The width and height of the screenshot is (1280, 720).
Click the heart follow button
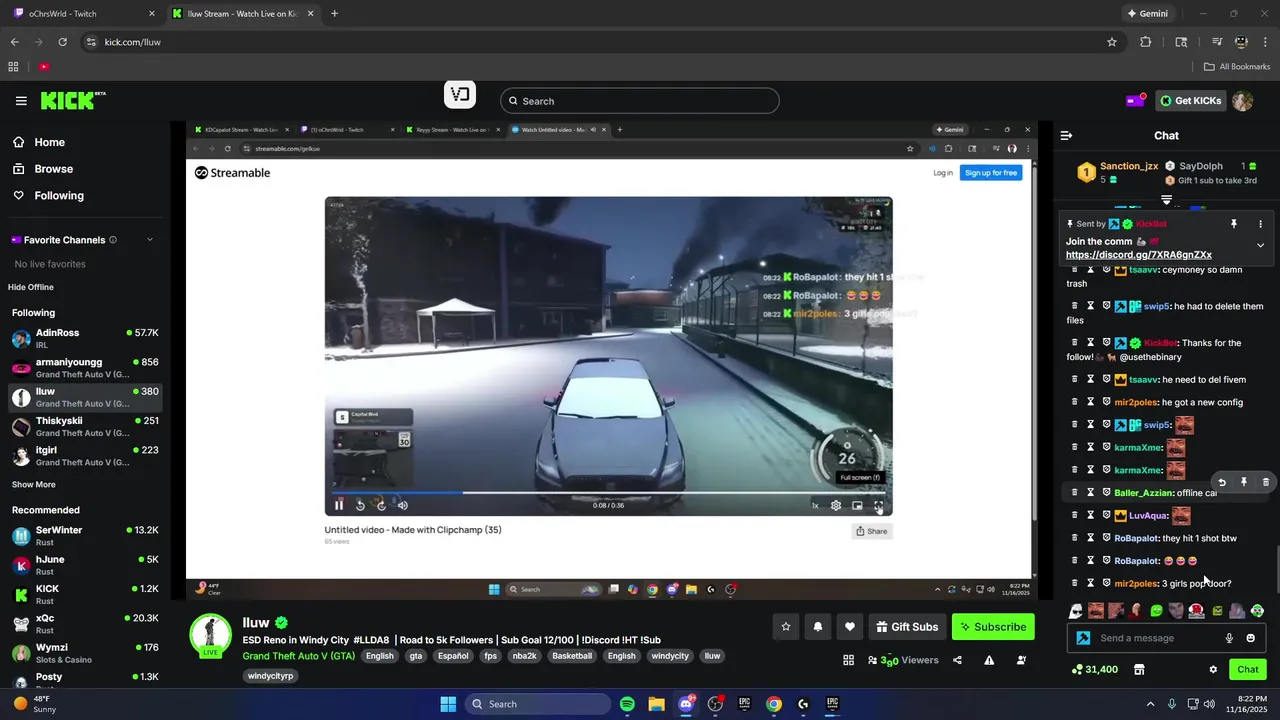(x=850, y=627)
